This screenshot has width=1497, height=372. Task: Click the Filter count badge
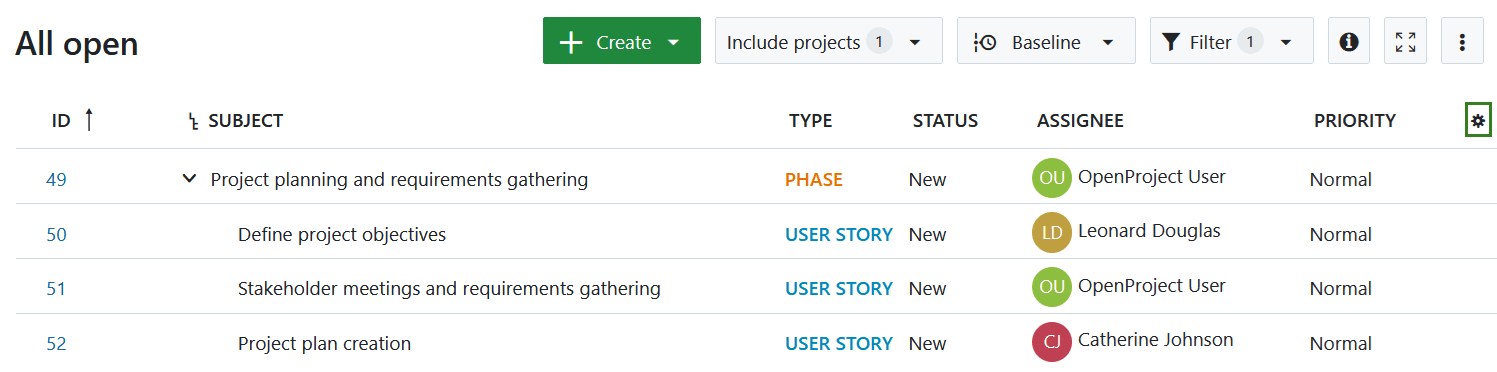(x=1250, y=42)
